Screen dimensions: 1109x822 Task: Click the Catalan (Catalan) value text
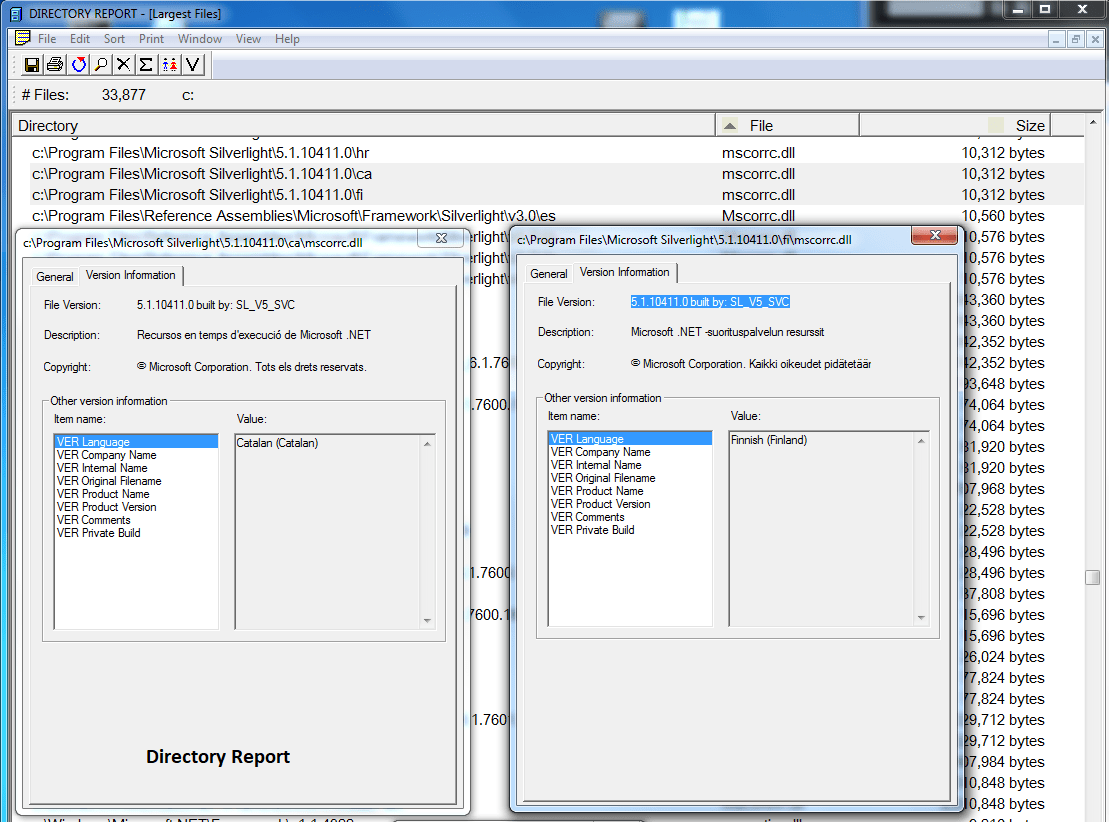point(277,443)
